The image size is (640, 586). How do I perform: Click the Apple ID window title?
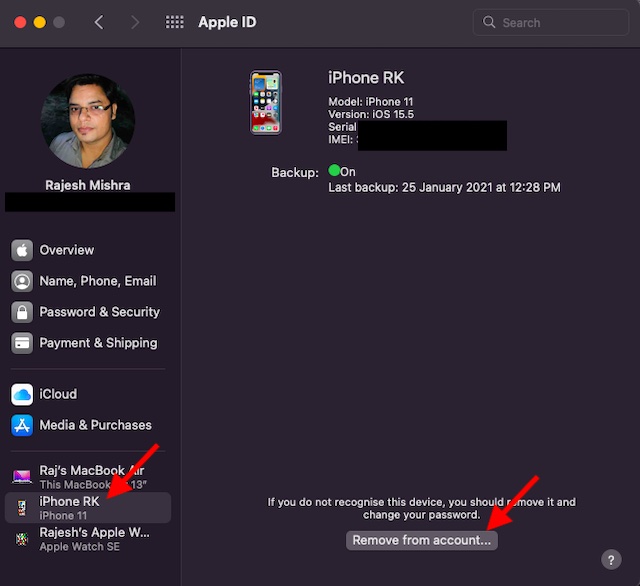pos(227,22)
